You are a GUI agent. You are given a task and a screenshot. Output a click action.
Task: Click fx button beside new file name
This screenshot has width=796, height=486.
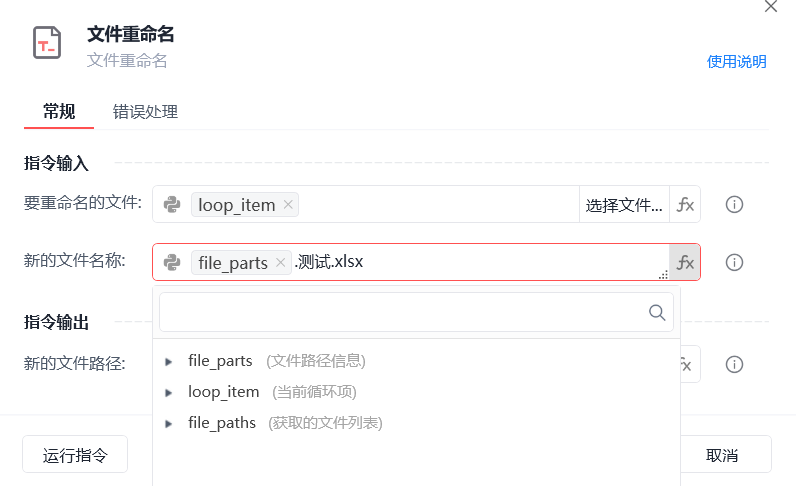pyautogui.click(x=685, y=263)
